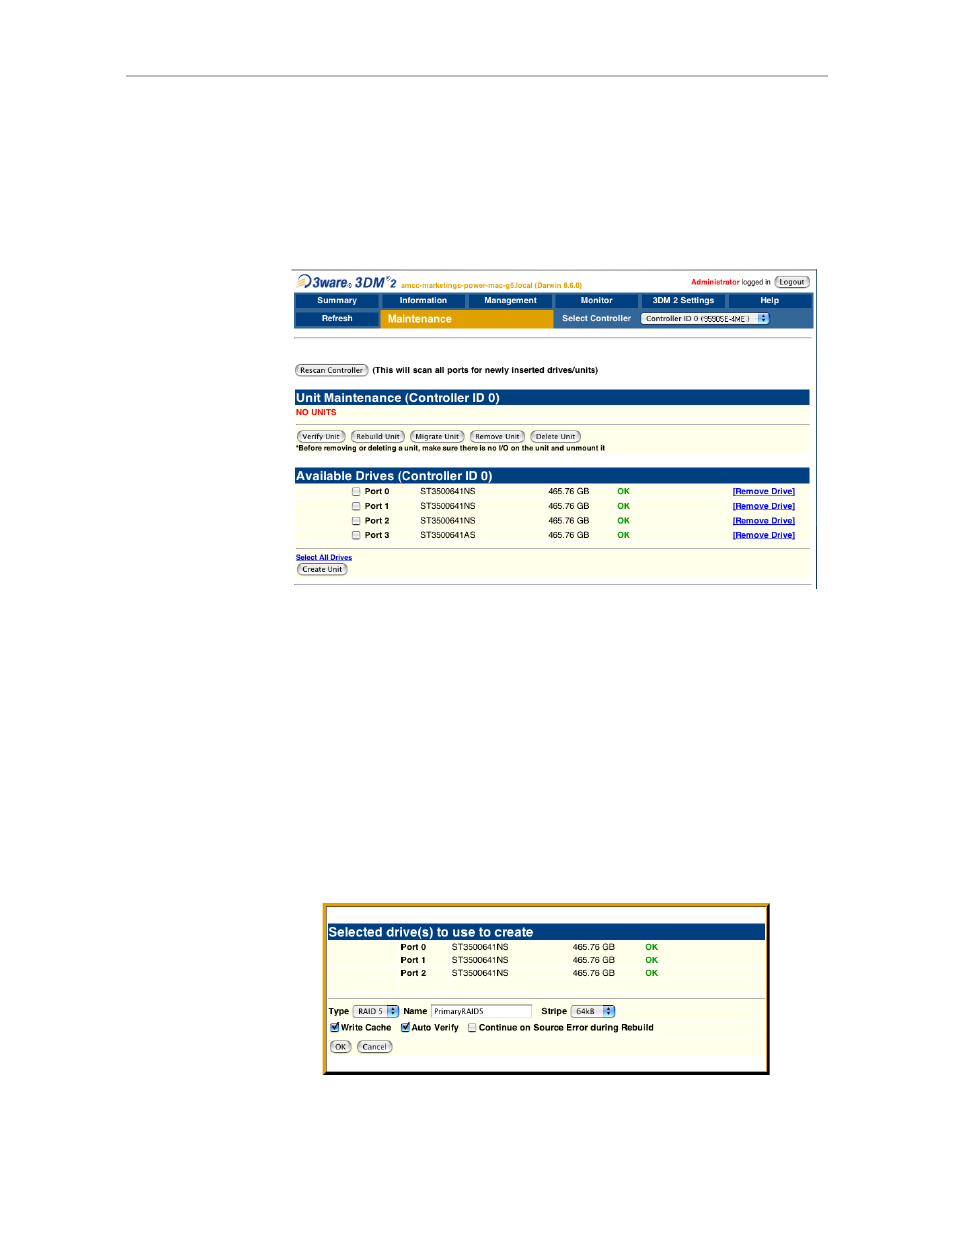Click the server hostname text beside the logo
This screenshot has width=954, height=1235.
(x=491, y=285)
